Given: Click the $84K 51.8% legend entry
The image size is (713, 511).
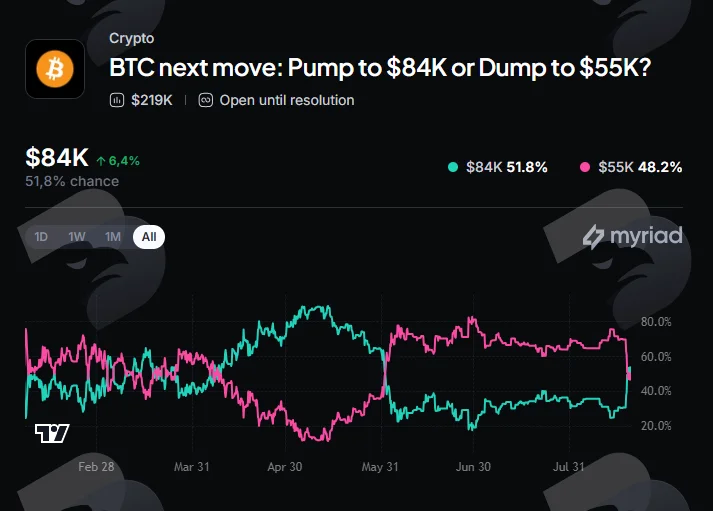Looking at the screenshot, I should point(498,167).
